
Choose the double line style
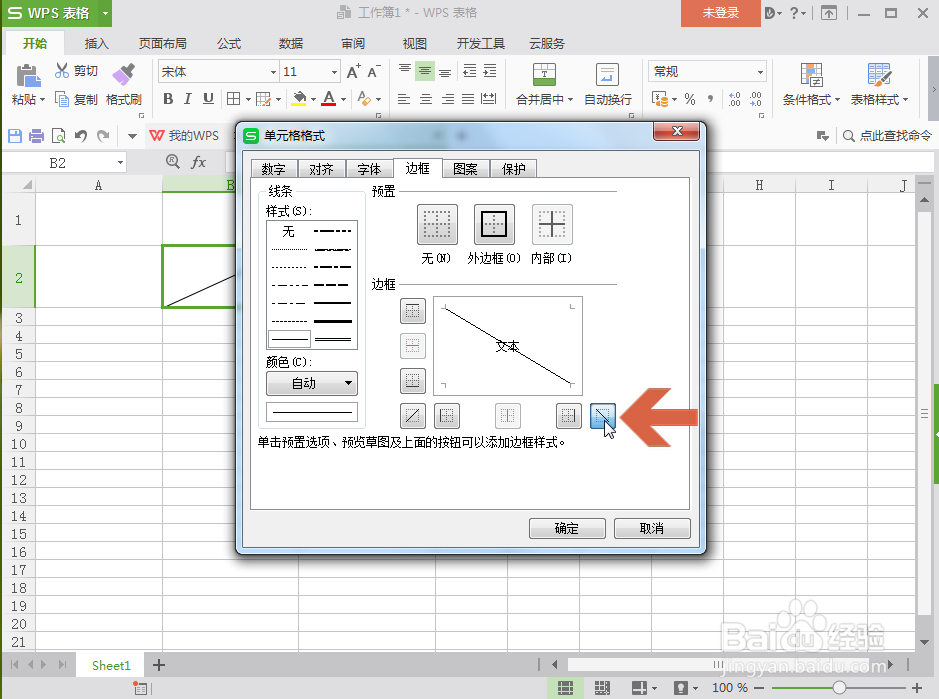(333, 340)
